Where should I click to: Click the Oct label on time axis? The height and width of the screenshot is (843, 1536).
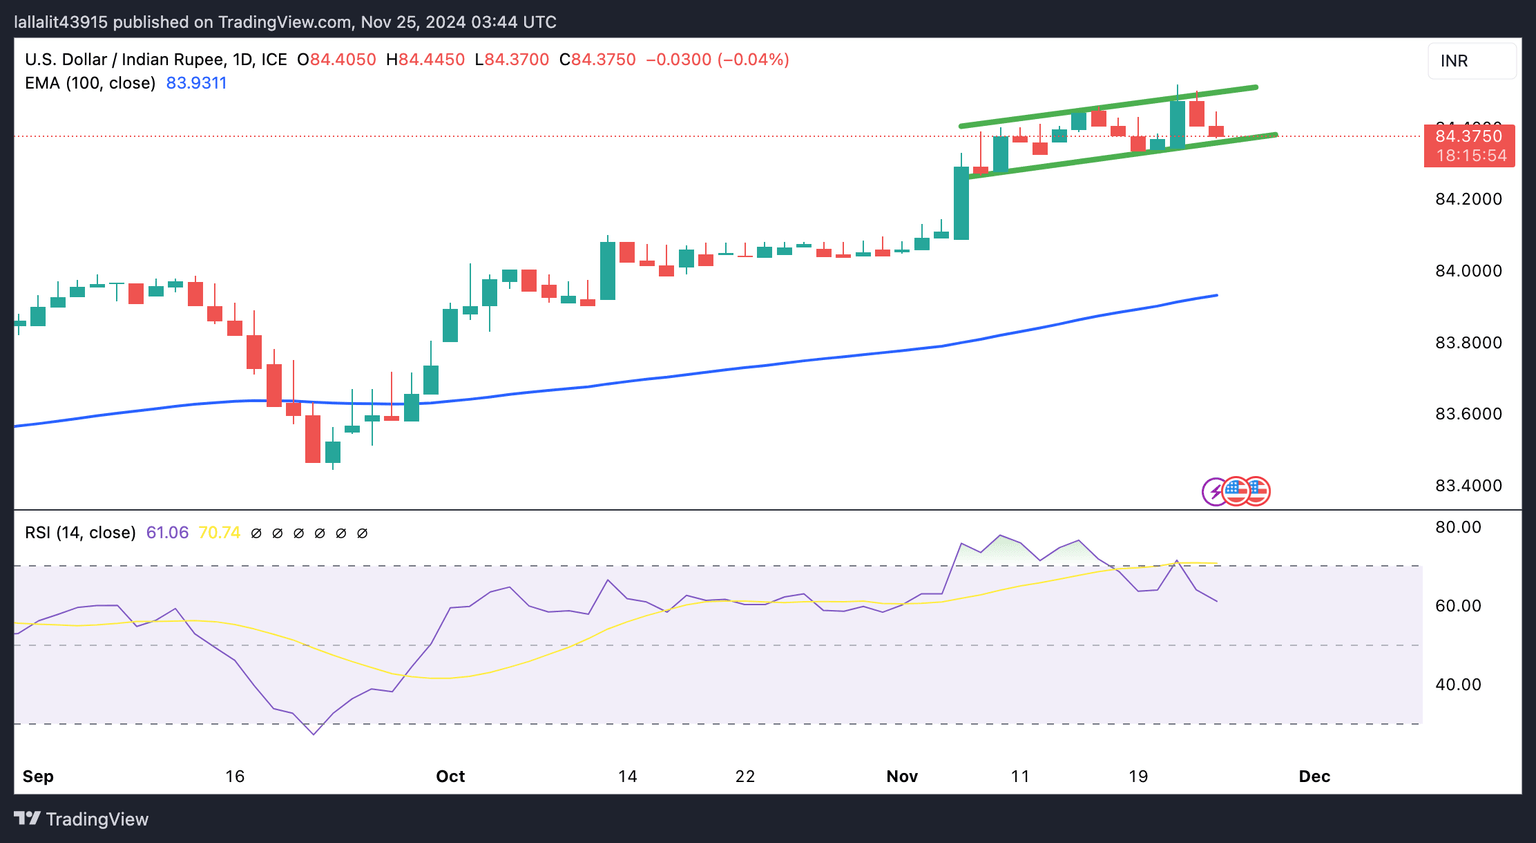pyautogui.click(x=450, y=776)
